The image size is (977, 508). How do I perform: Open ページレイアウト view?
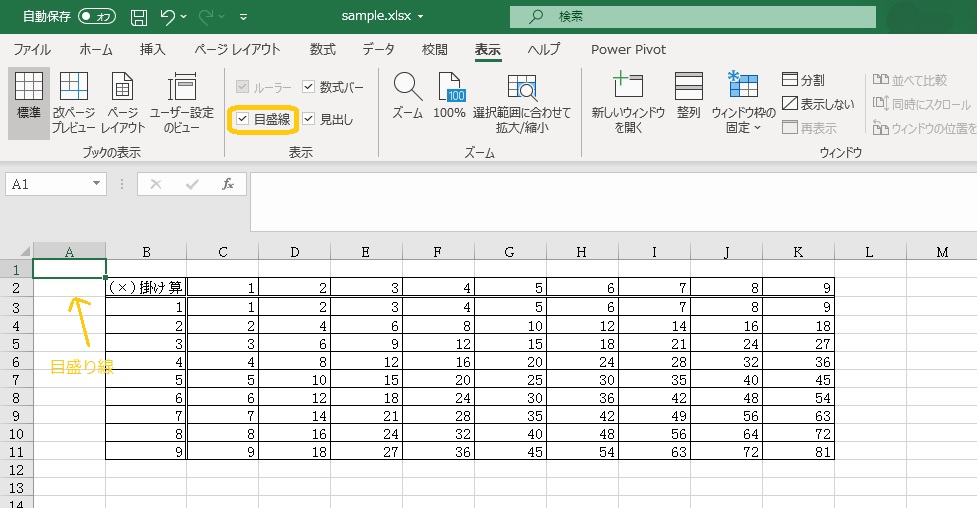point(123,89)
